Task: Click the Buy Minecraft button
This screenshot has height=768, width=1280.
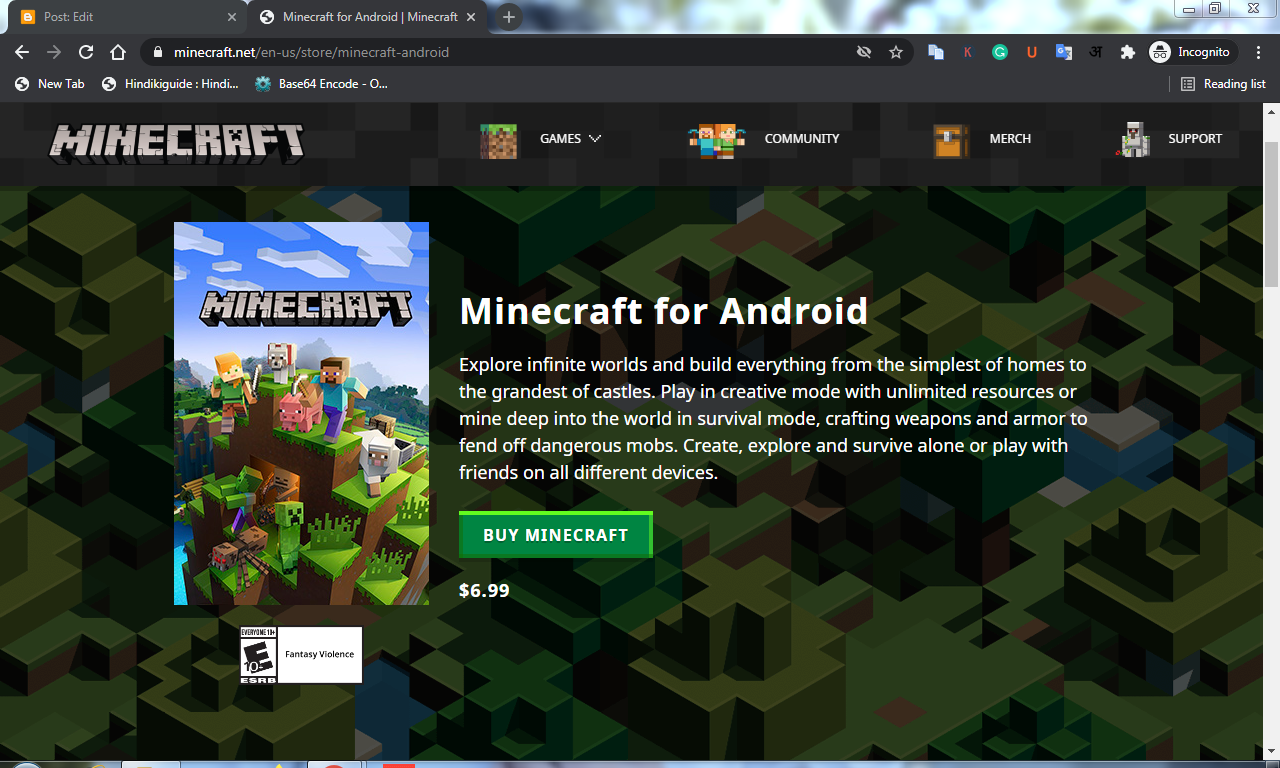Action: (x=555, y=535)
